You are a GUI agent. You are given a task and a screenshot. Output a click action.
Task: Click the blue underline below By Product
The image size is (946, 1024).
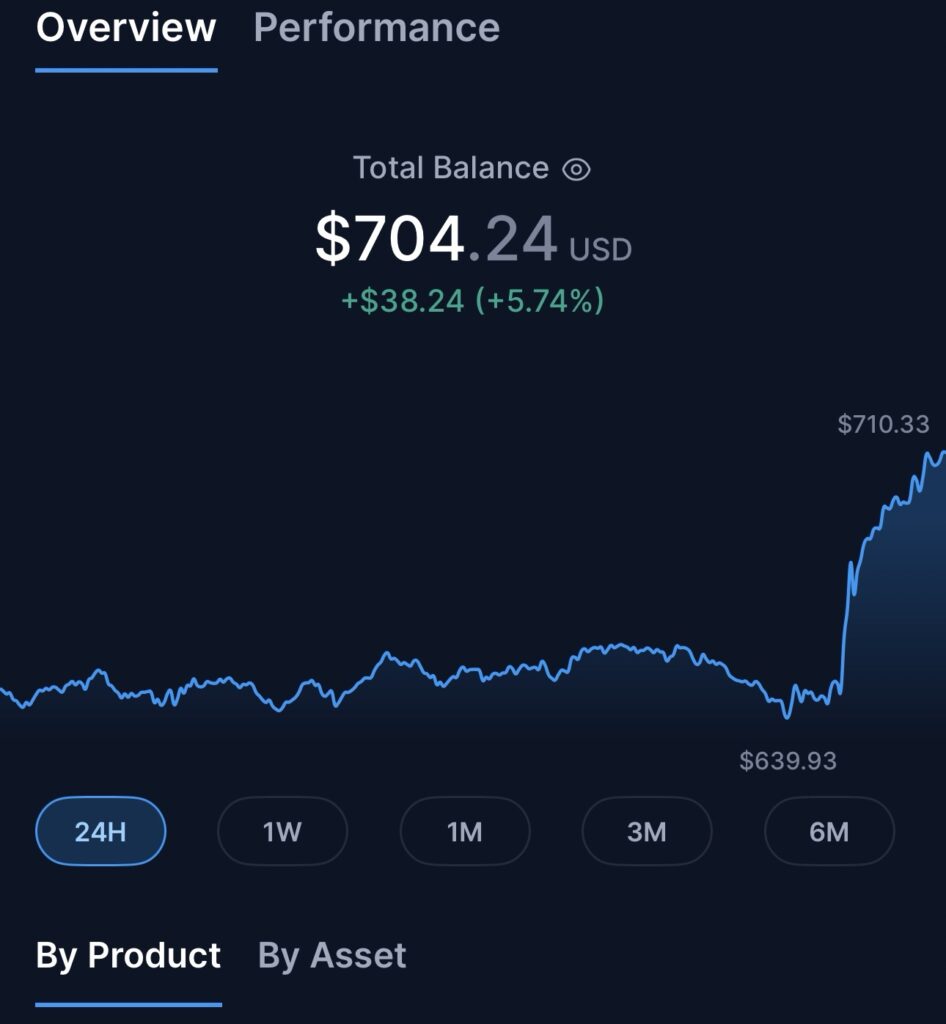point(129,1004)
